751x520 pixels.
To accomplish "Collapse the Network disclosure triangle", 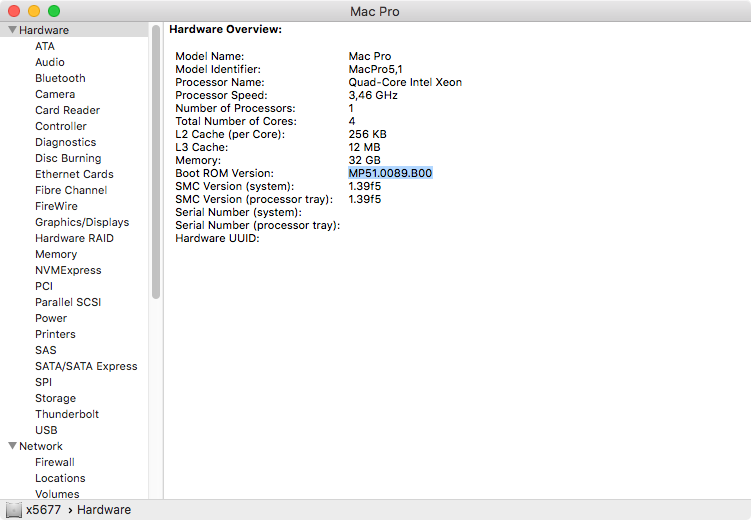I will [x=12, y=446].
